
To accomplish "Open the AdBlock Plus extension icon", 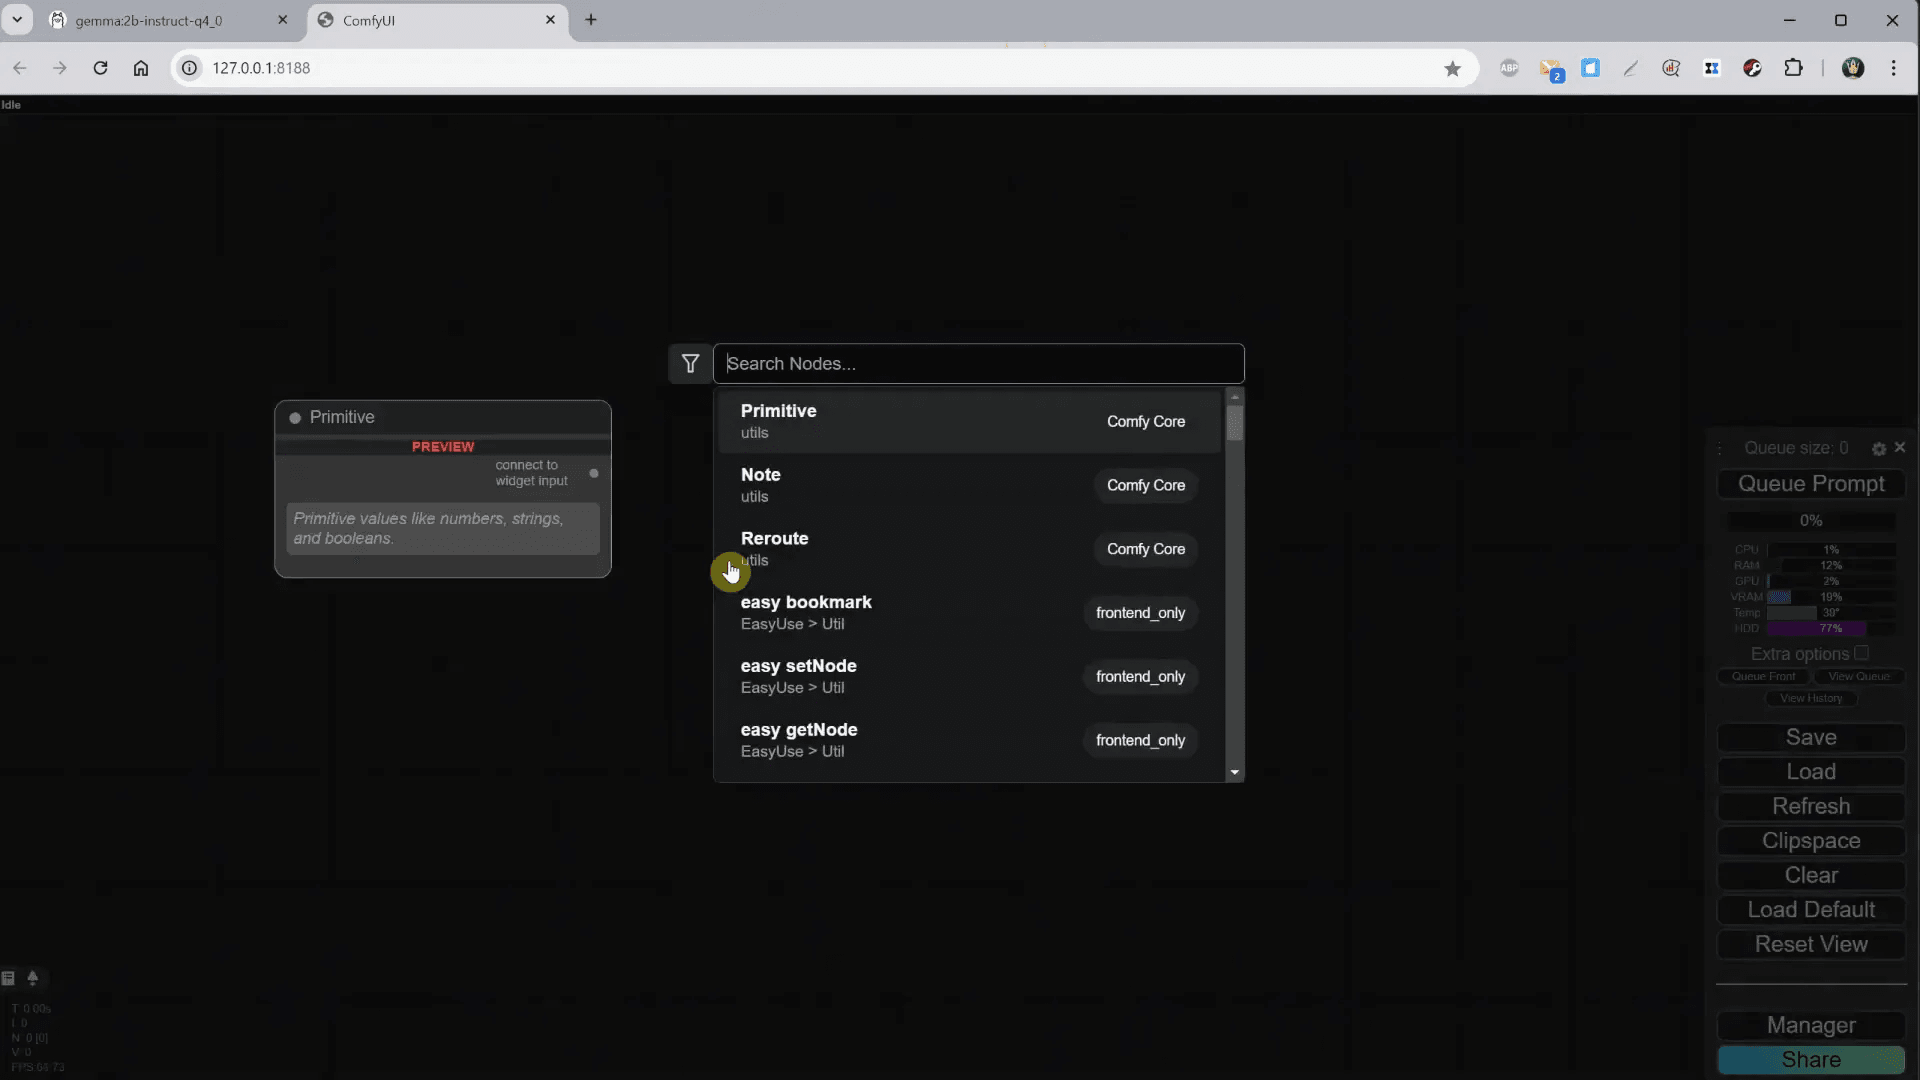I will coord(1510,68).
